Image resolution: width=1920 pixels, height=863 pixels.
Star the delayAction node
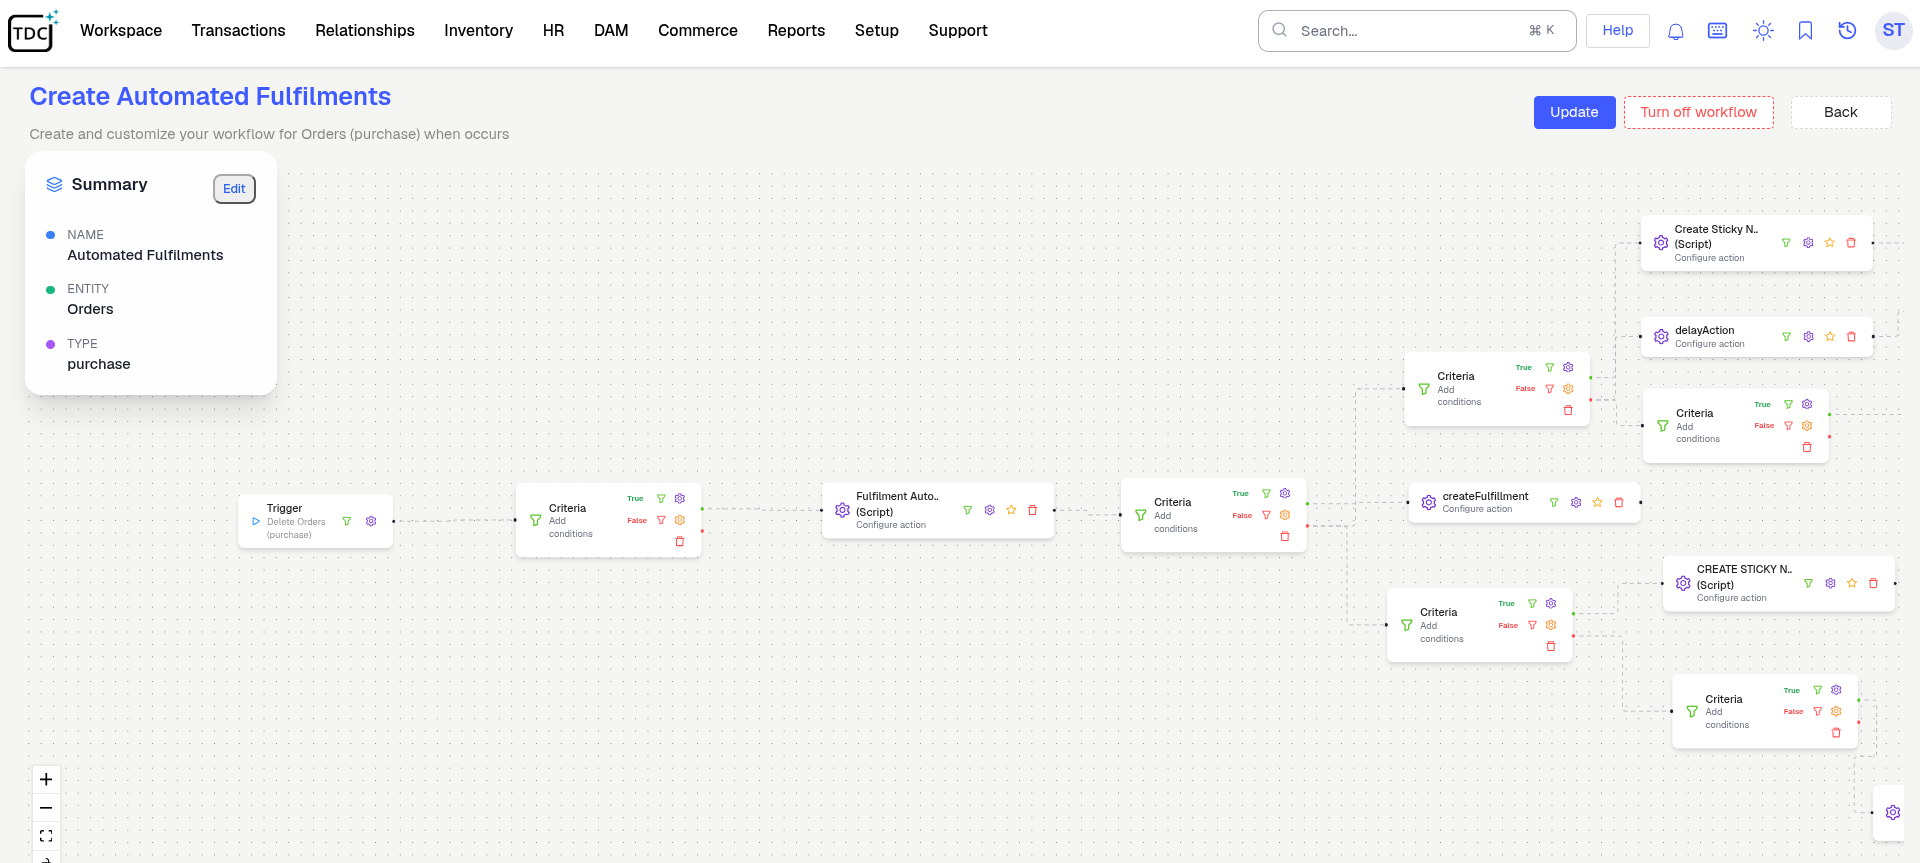pos(1830,337)
